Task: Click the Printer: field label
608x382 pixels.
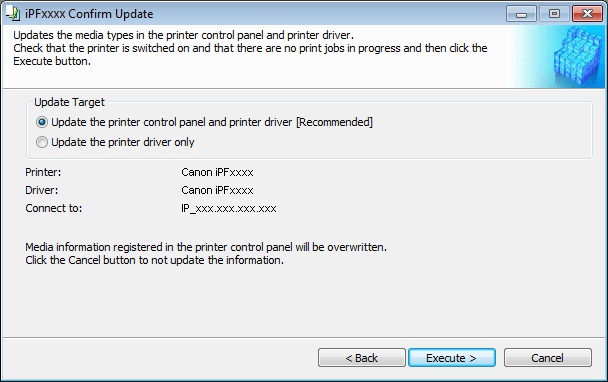Action: [43, 172]
